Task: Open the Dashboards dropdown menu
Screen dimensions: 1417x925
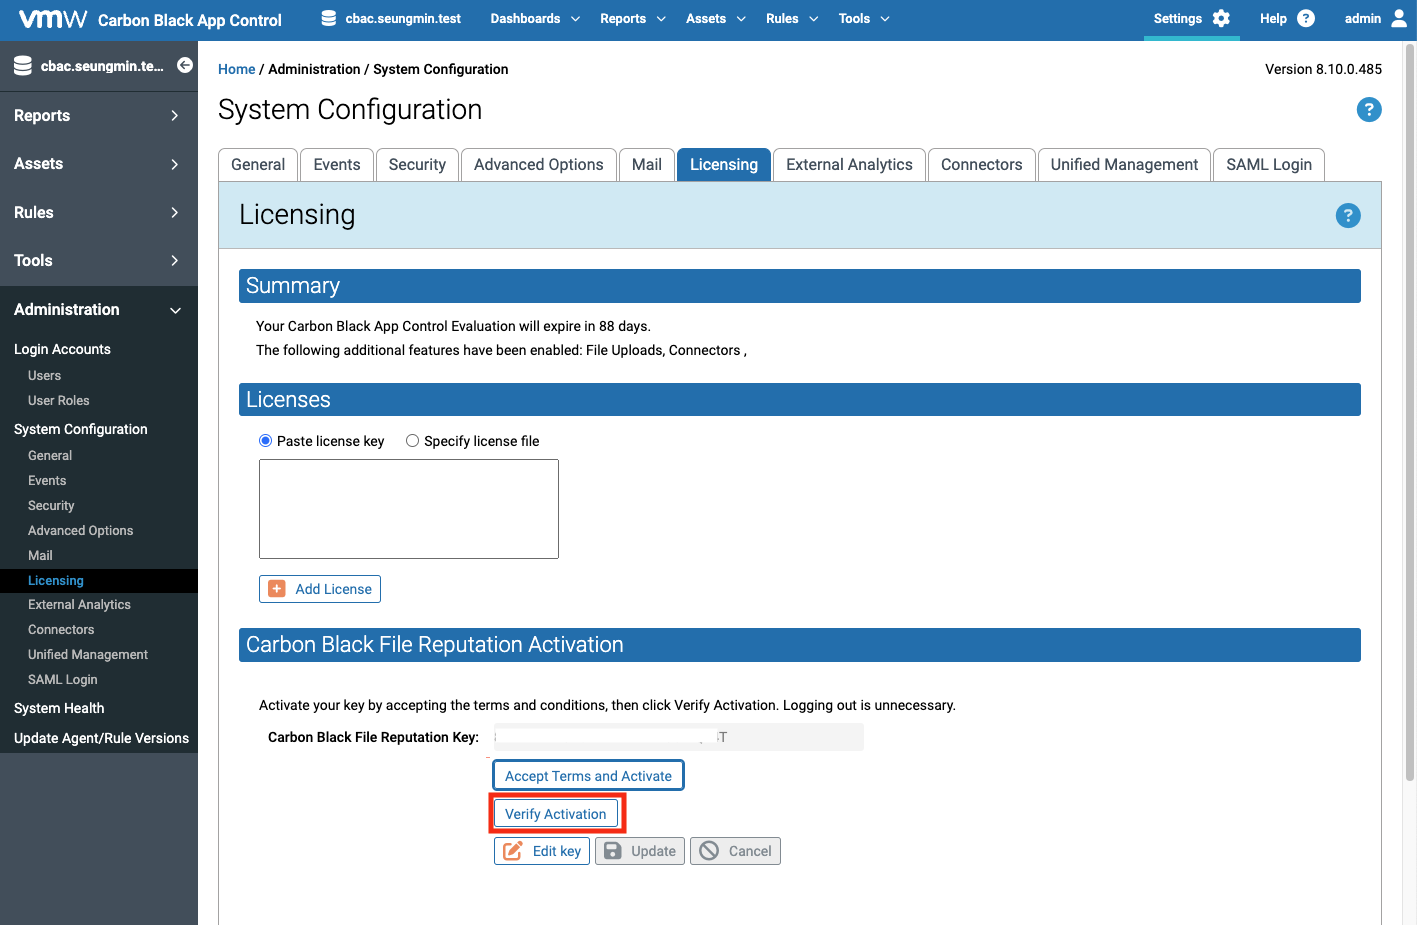Action: tap(535, 18)
